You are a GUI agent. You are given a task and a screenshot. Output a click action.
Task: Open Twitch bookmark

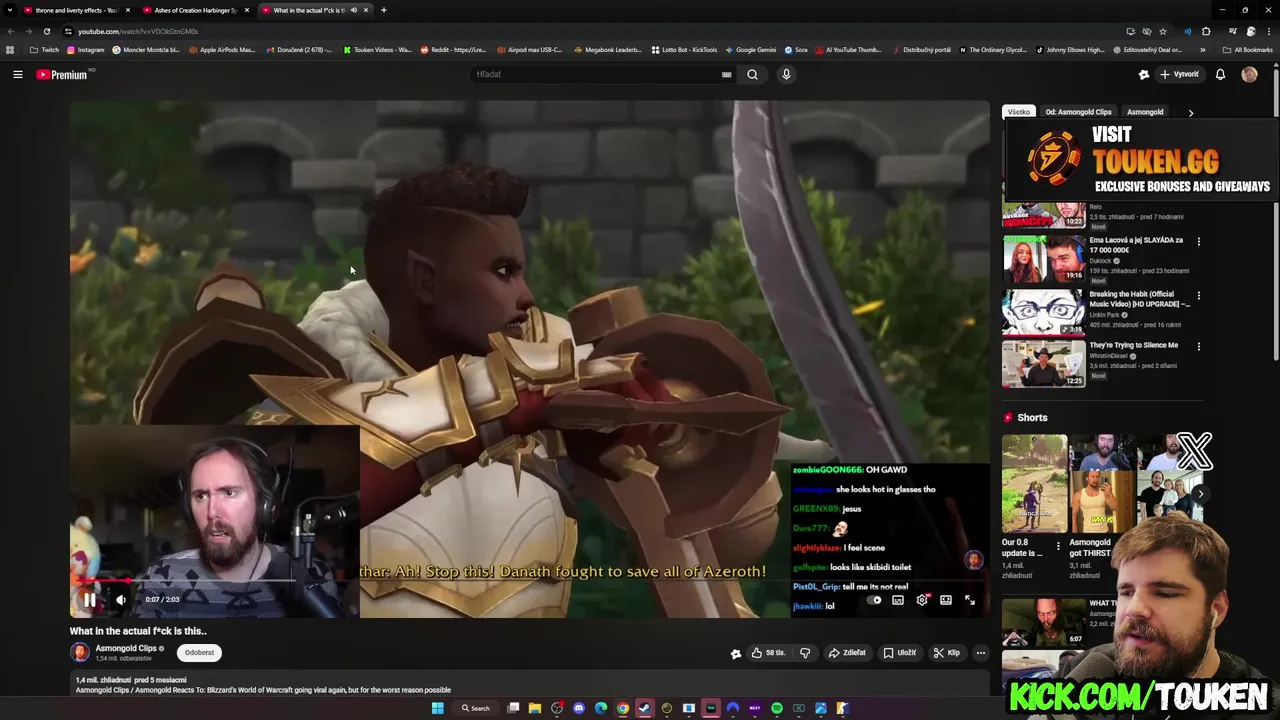[44, 49]
